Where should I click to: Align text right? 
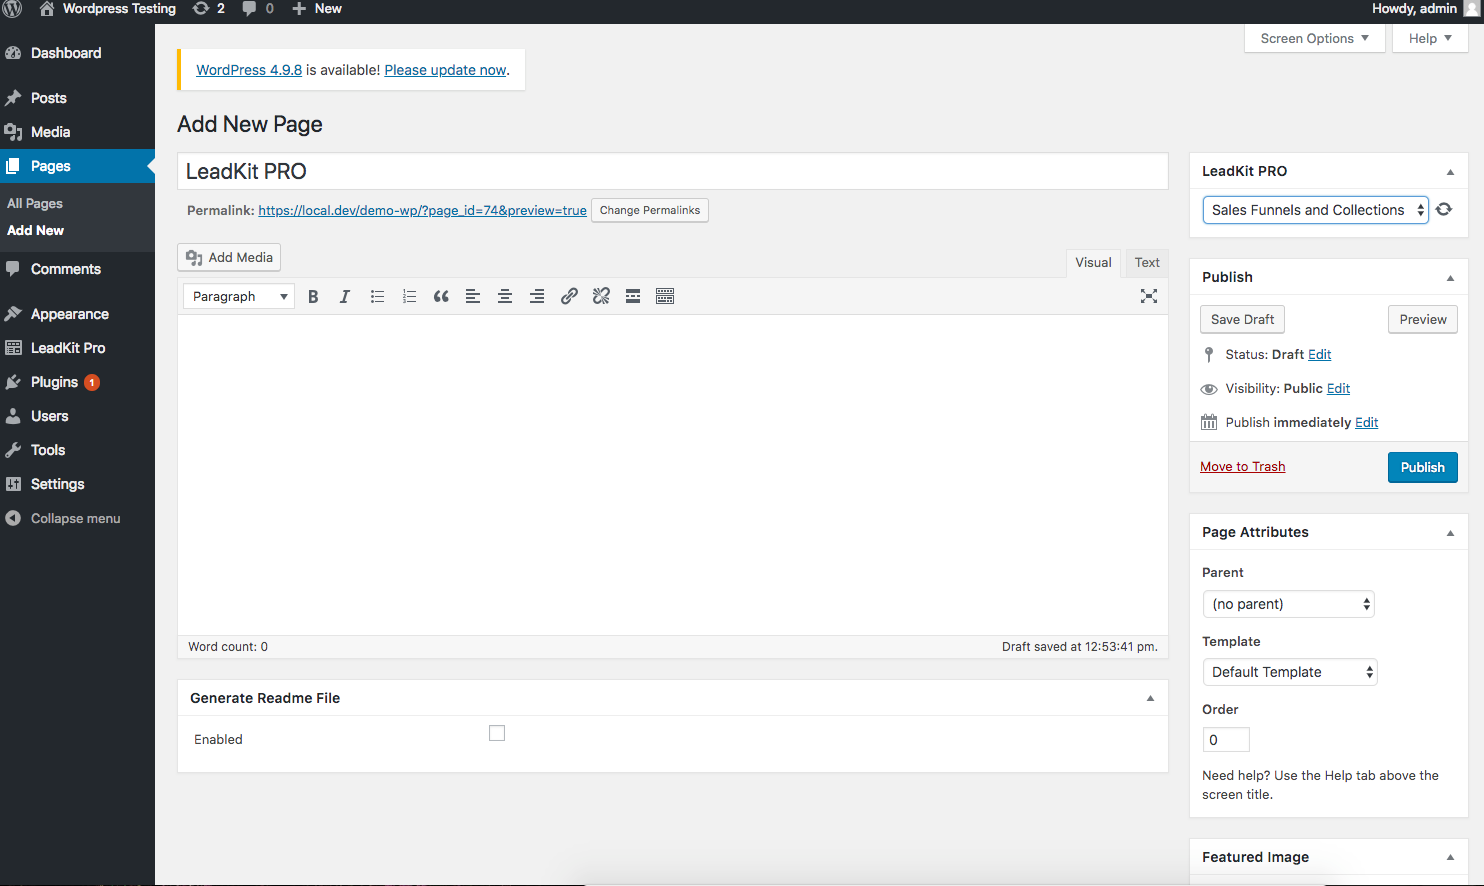click(x=537, y=296)
